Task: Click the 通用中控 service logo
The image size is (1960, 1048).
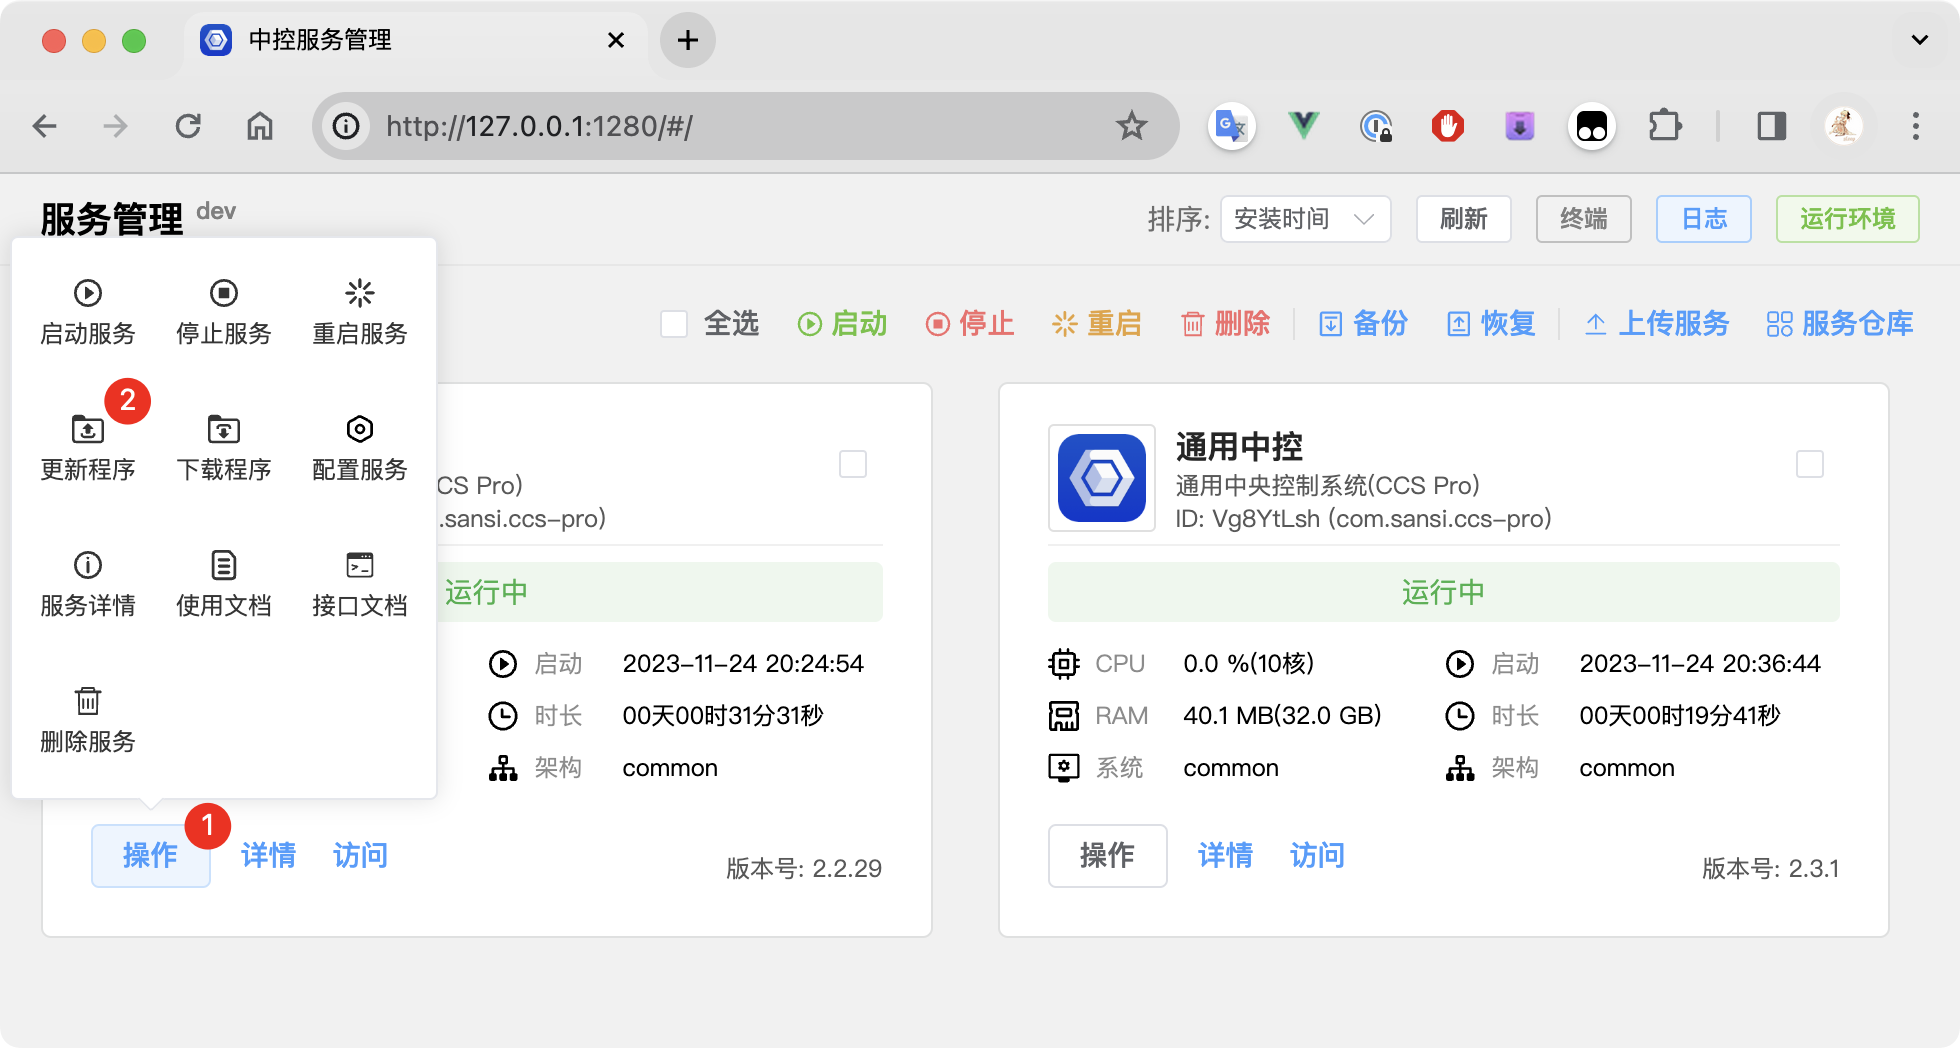Action: pyautogui.click(x=1102, y=478)
